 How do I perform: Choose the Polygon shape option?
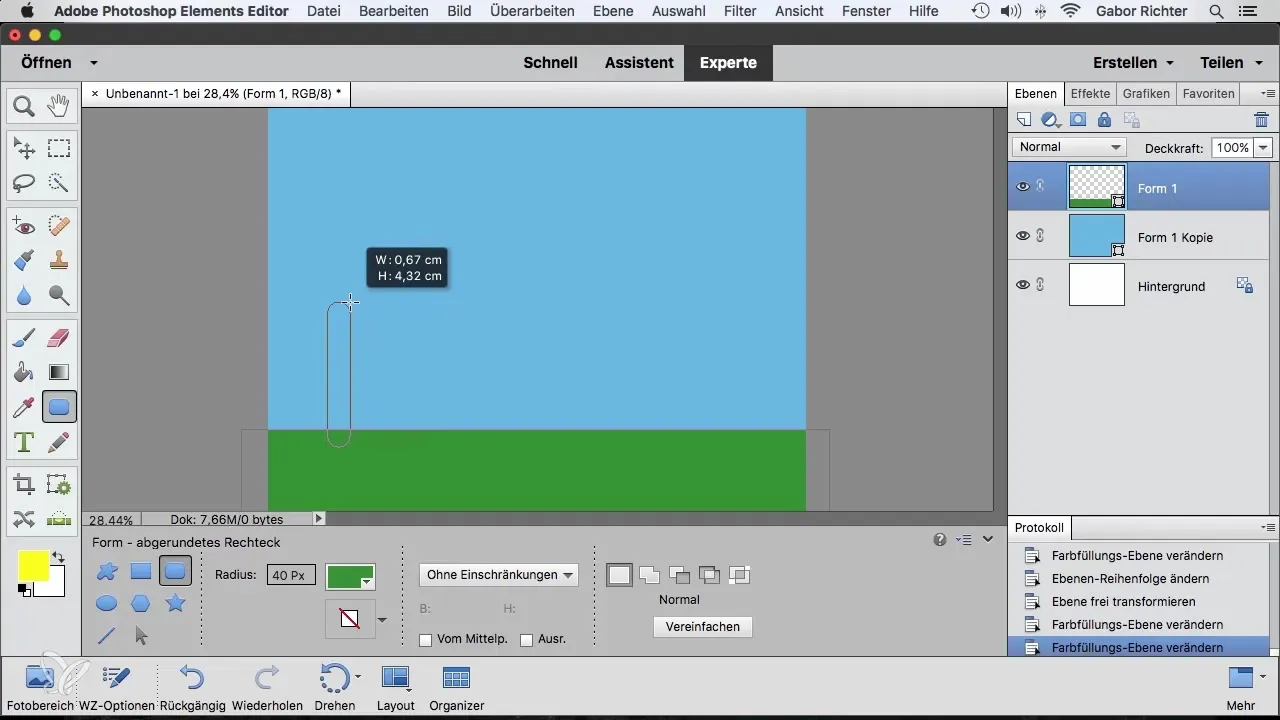[141, 603]
